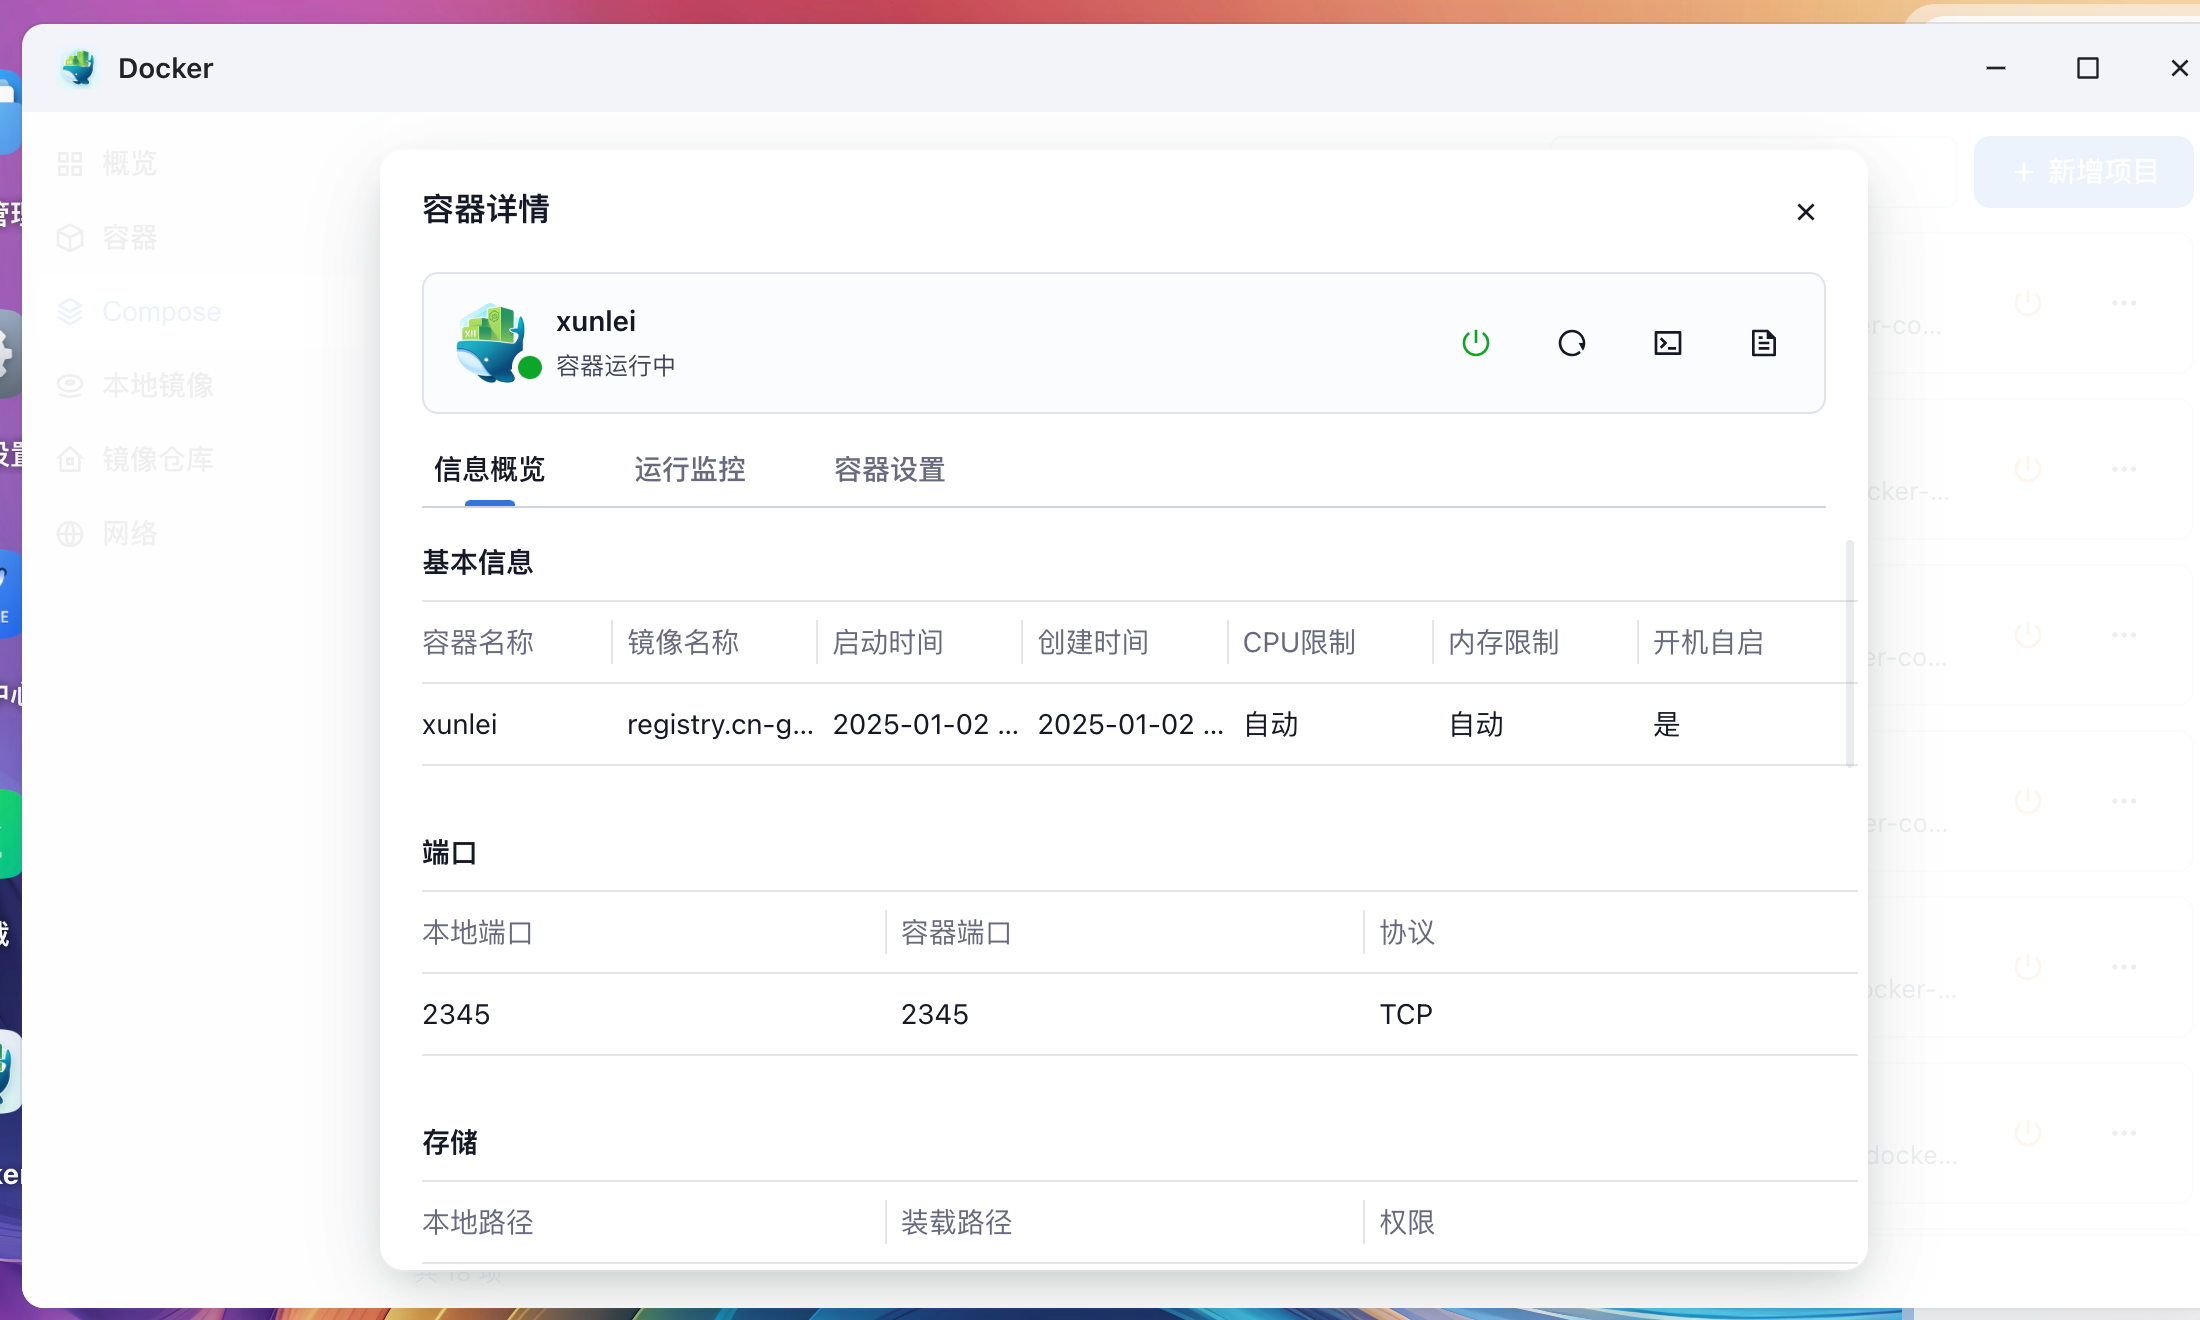Screen dimensions: 2200x1320
Task: Maximize the Docker window
Action: pos(2088,68)
